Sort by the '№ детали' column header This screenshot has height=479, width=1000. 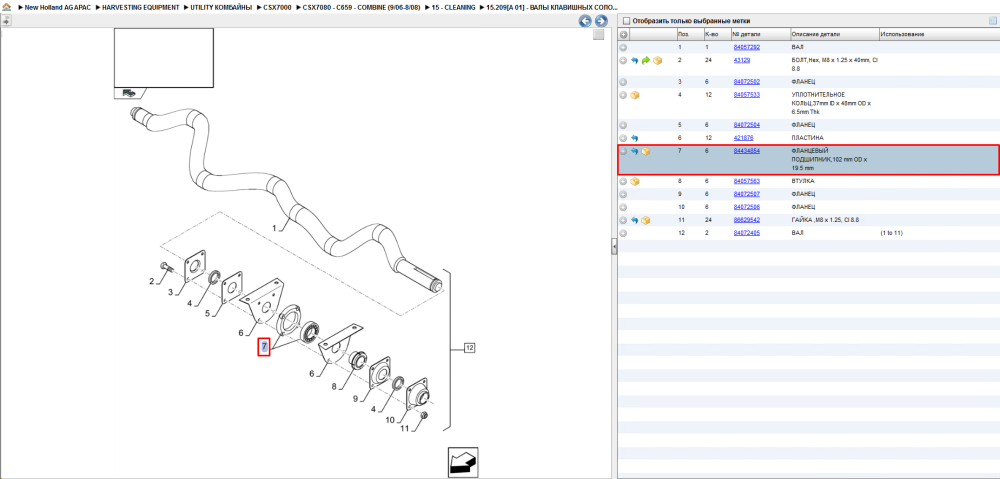point(760,34)
